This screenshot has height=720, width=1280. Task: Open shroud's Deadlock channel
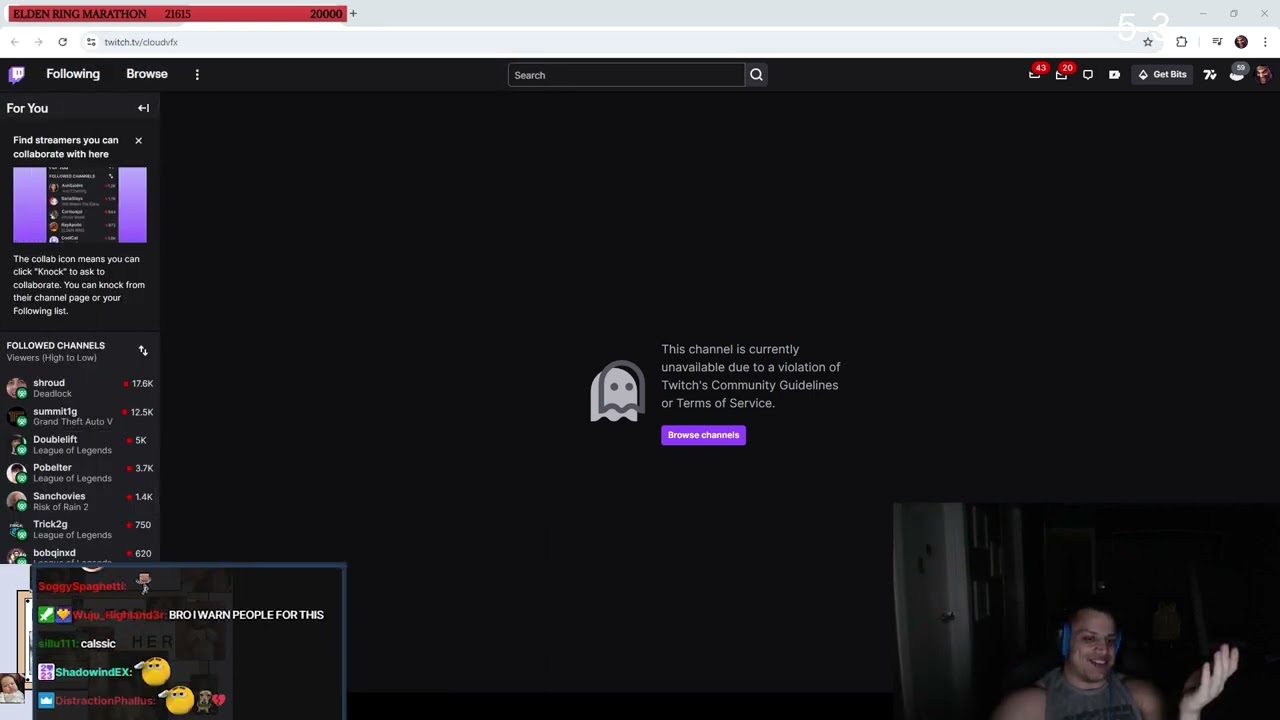(x=80, y=388)
